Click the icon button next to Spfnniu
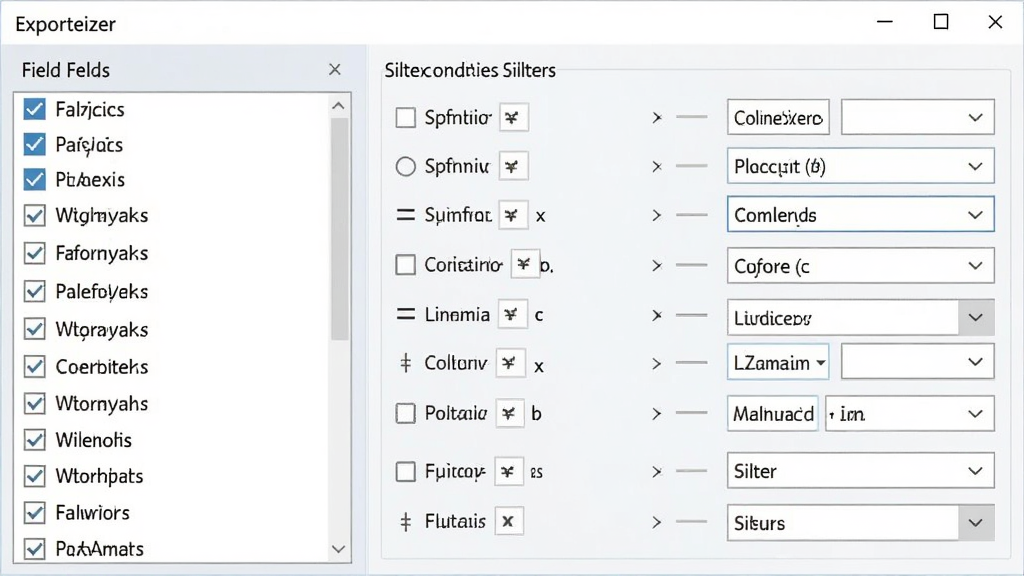This screenshot has width=1024, height=576. (x=513, y=167)
